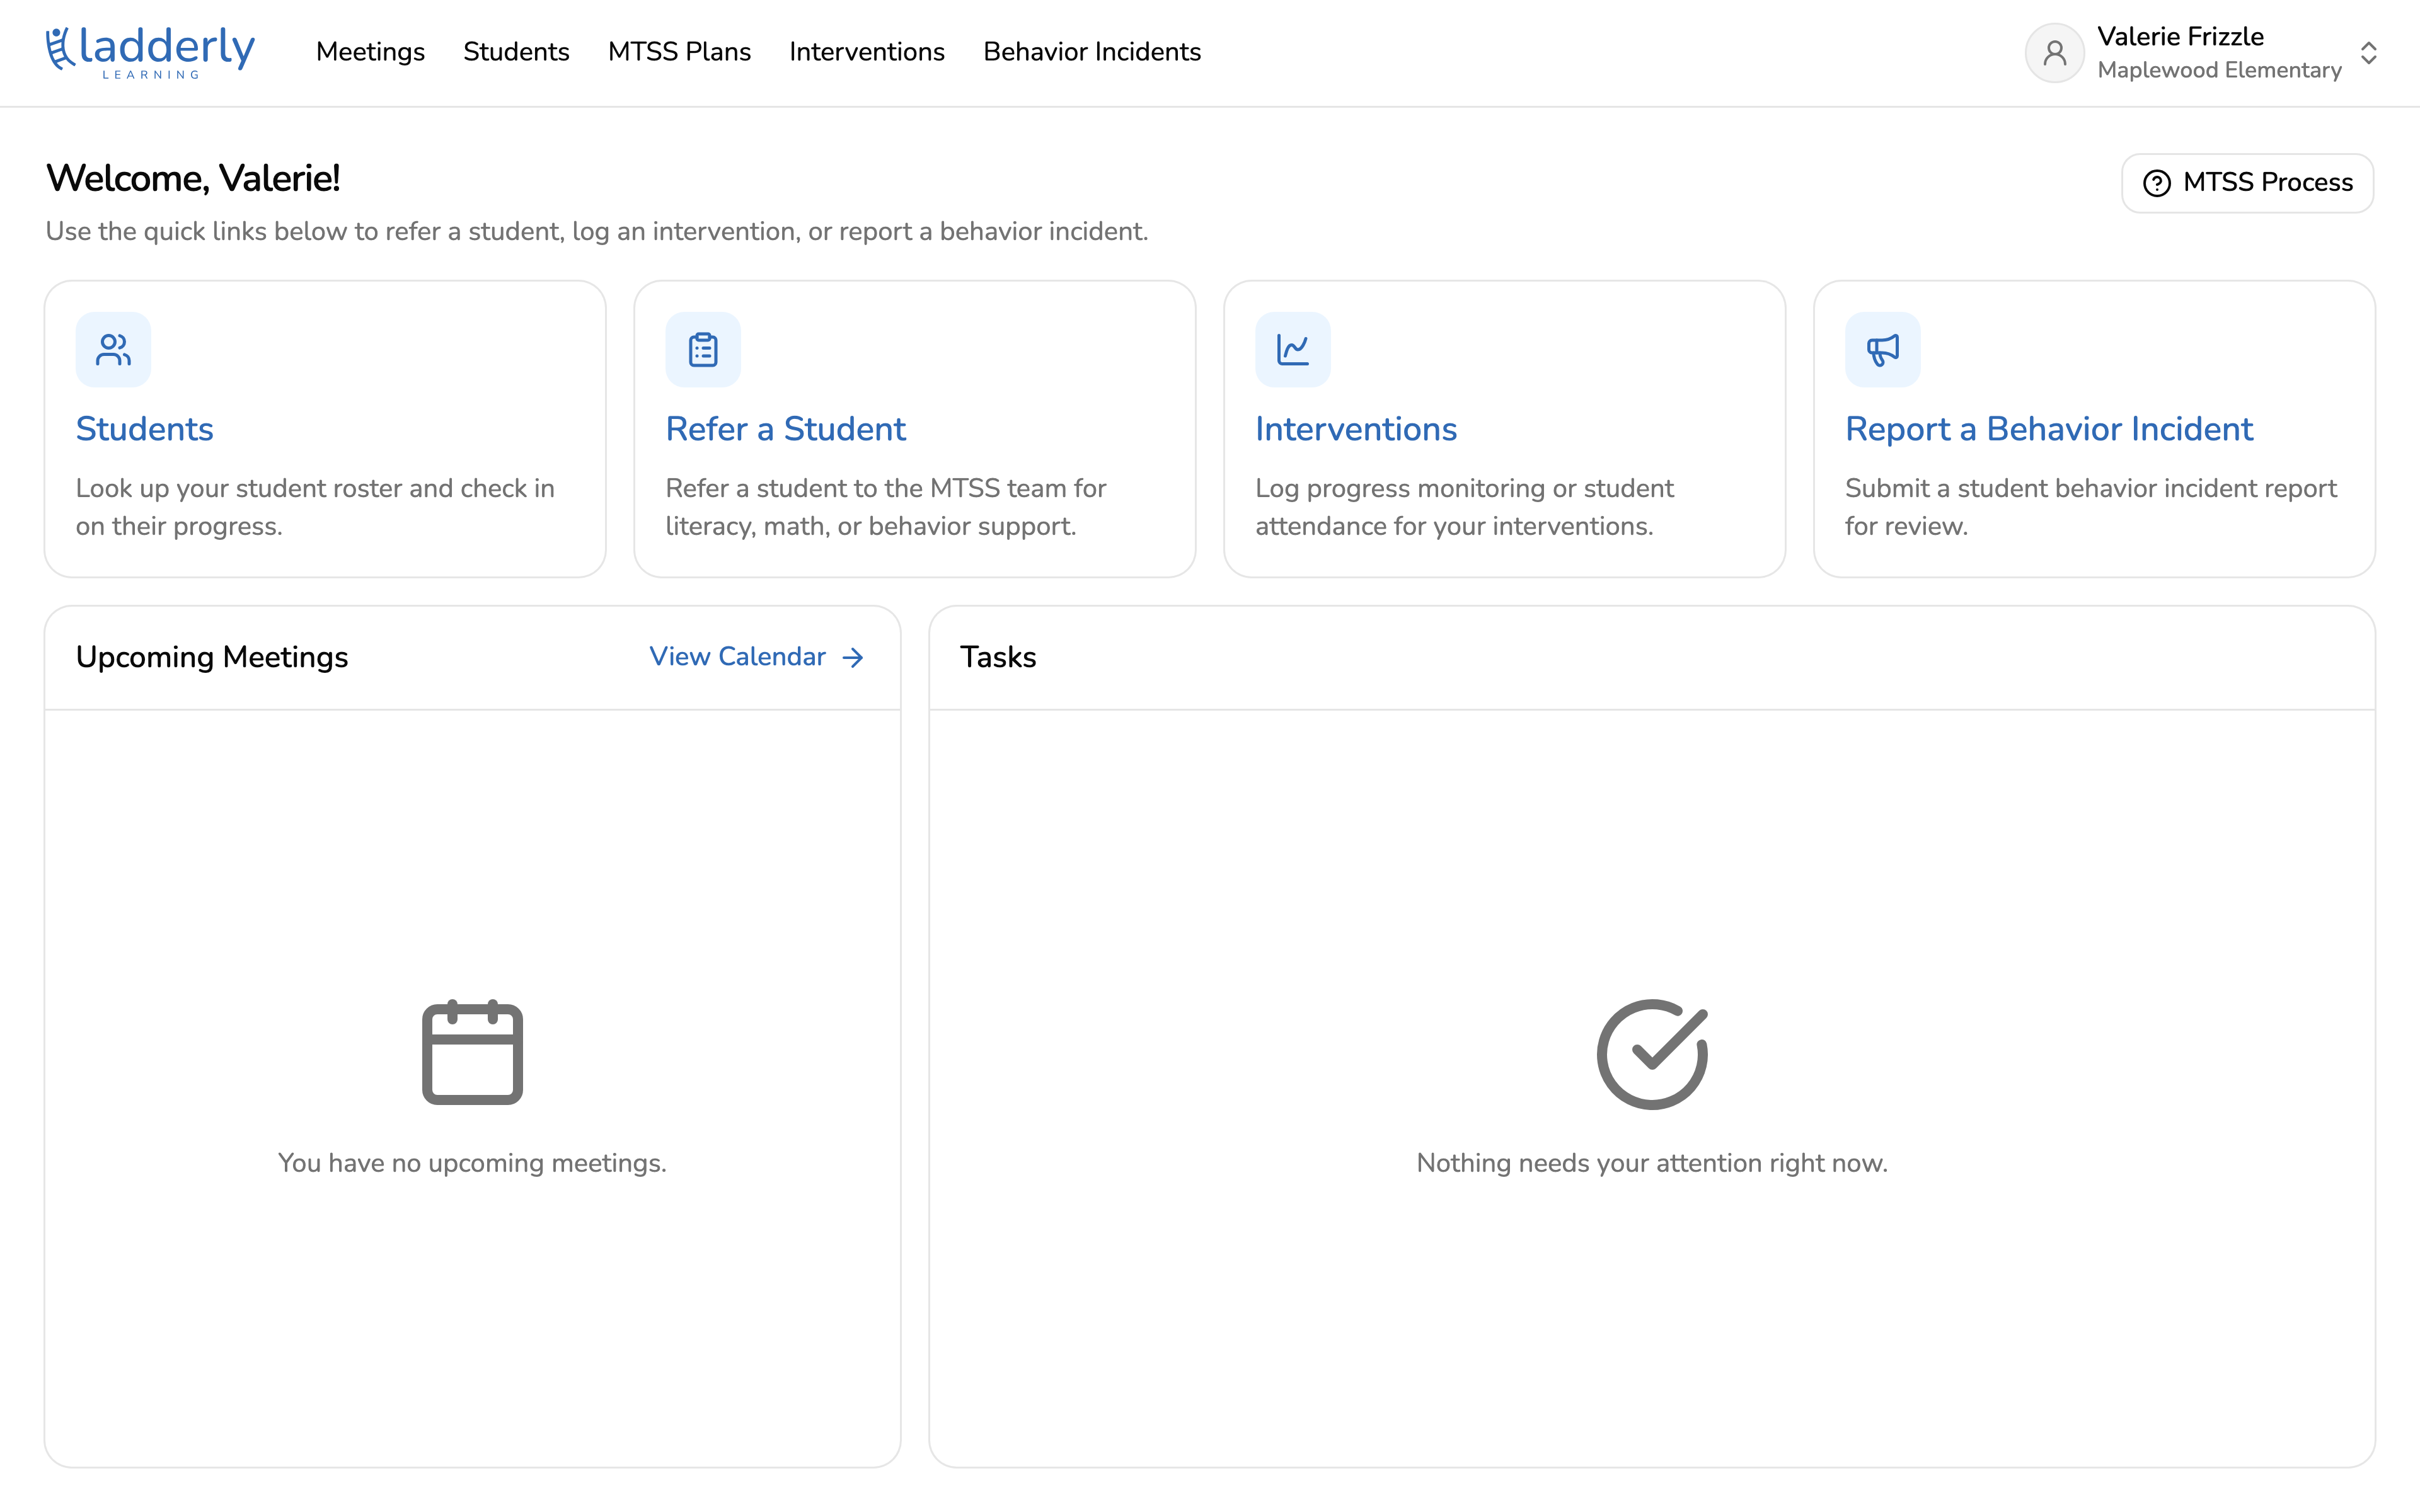Select Interventions in the top navigation

(867, 52)
